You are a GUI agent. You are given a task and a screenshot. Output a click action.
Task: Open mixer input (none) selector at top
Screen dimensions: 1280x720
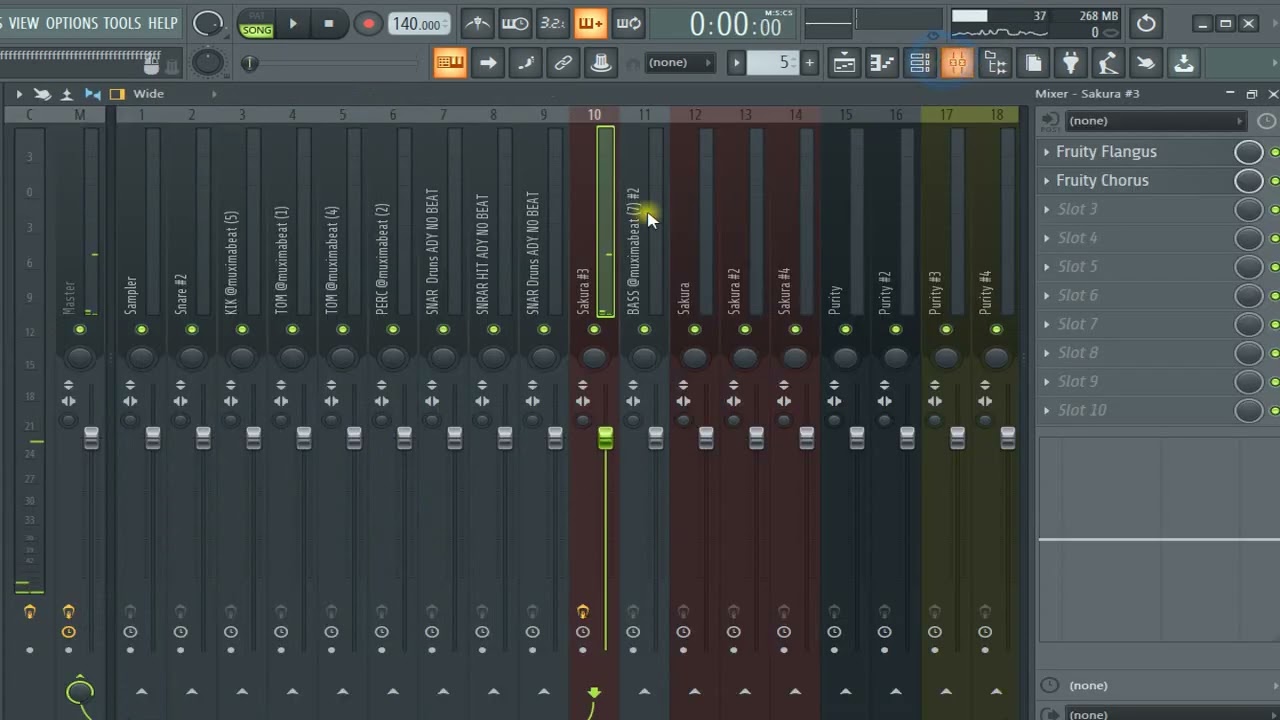coord(1156,121)
